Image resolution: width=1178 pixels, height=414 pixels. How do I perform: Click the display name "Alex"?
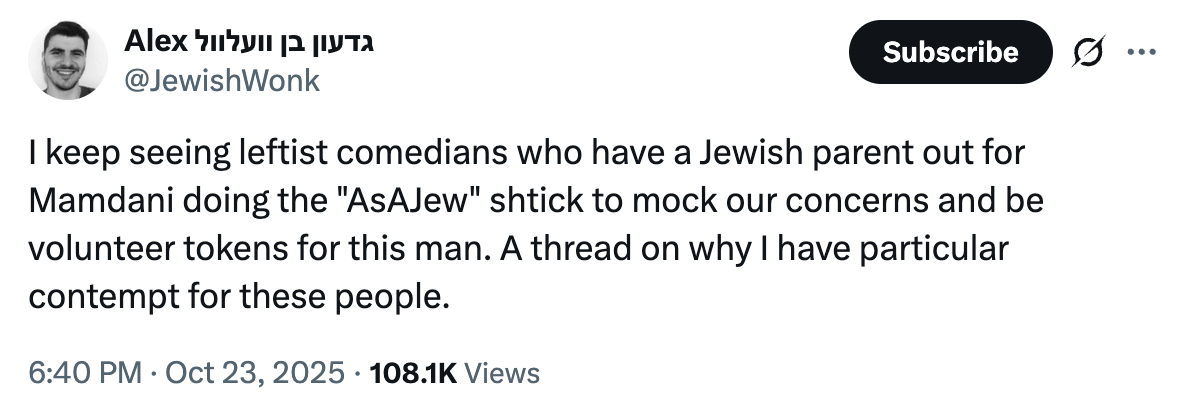point(150,43)
